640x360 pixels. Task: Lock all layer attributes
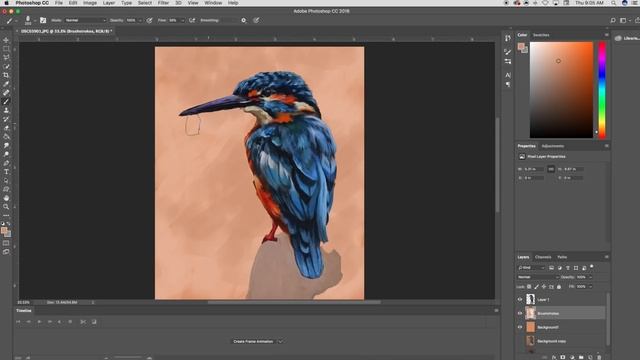pos(559,287)
